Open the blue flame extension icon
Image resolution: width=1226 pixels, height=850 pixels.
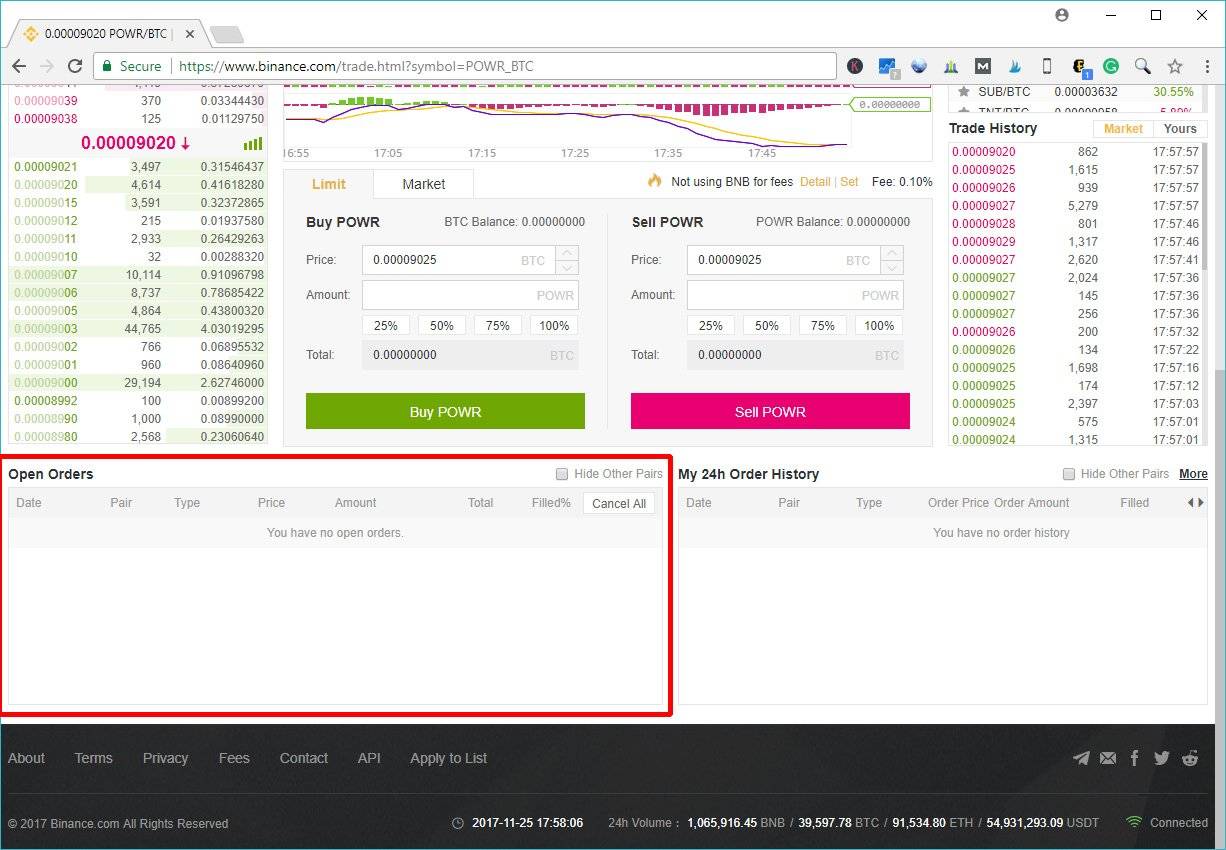pyautogui.click(x=1015, y=66)
